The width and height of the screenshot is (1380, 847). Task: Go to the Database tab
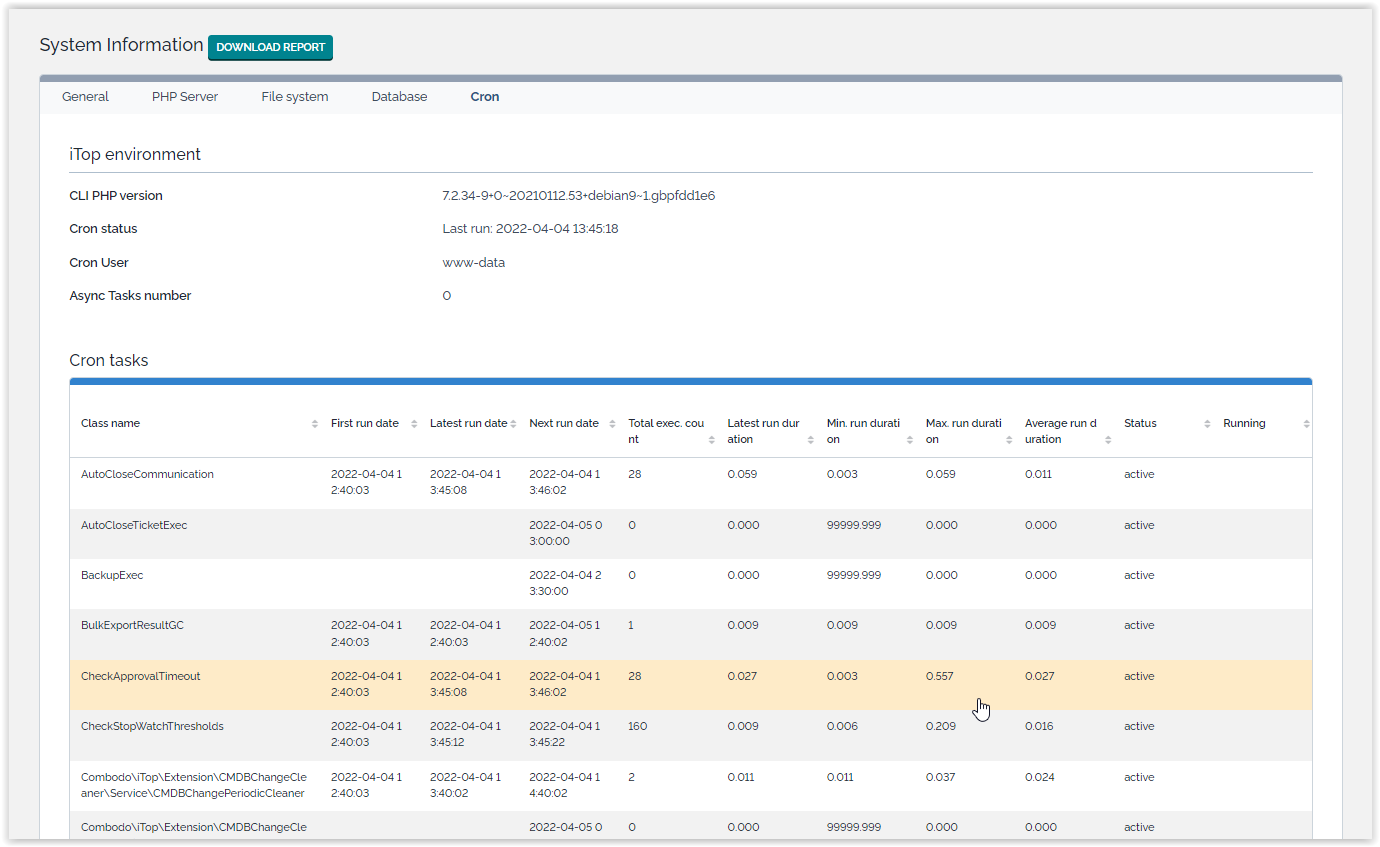click(x=399, y=97)
